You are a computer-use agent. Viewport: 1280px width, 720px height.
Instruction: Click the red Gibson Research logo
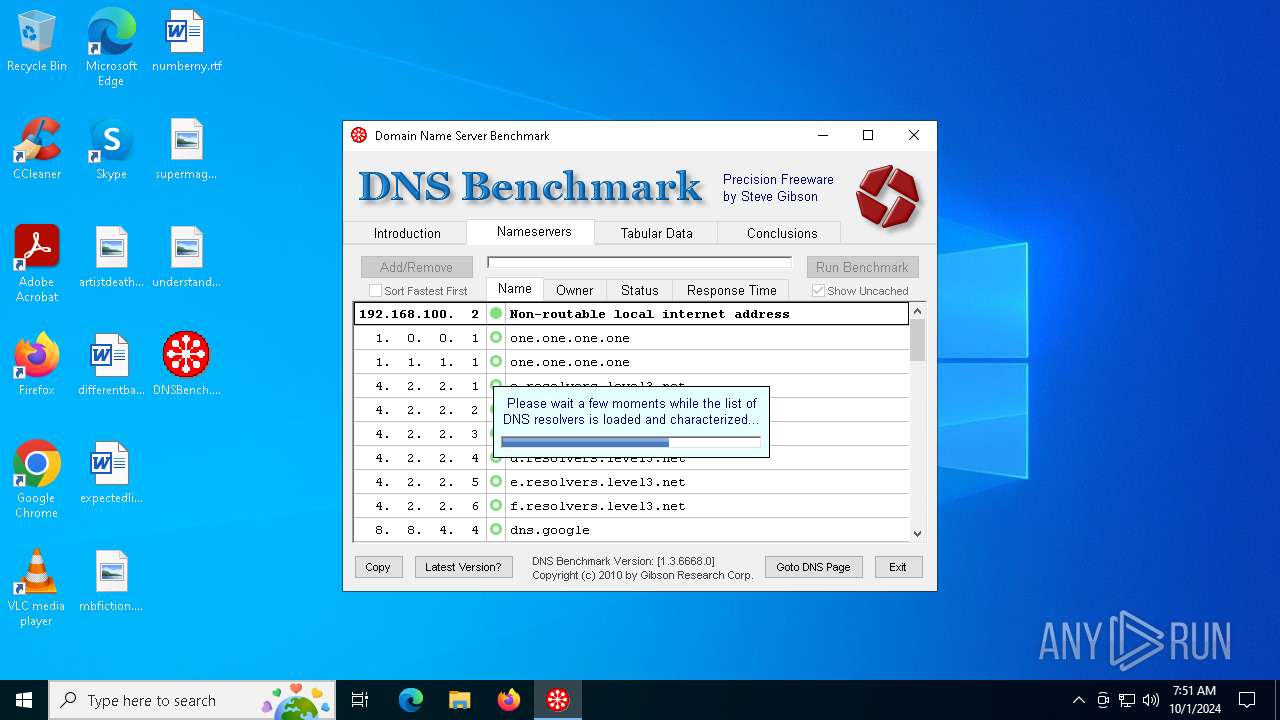point(887,196)
